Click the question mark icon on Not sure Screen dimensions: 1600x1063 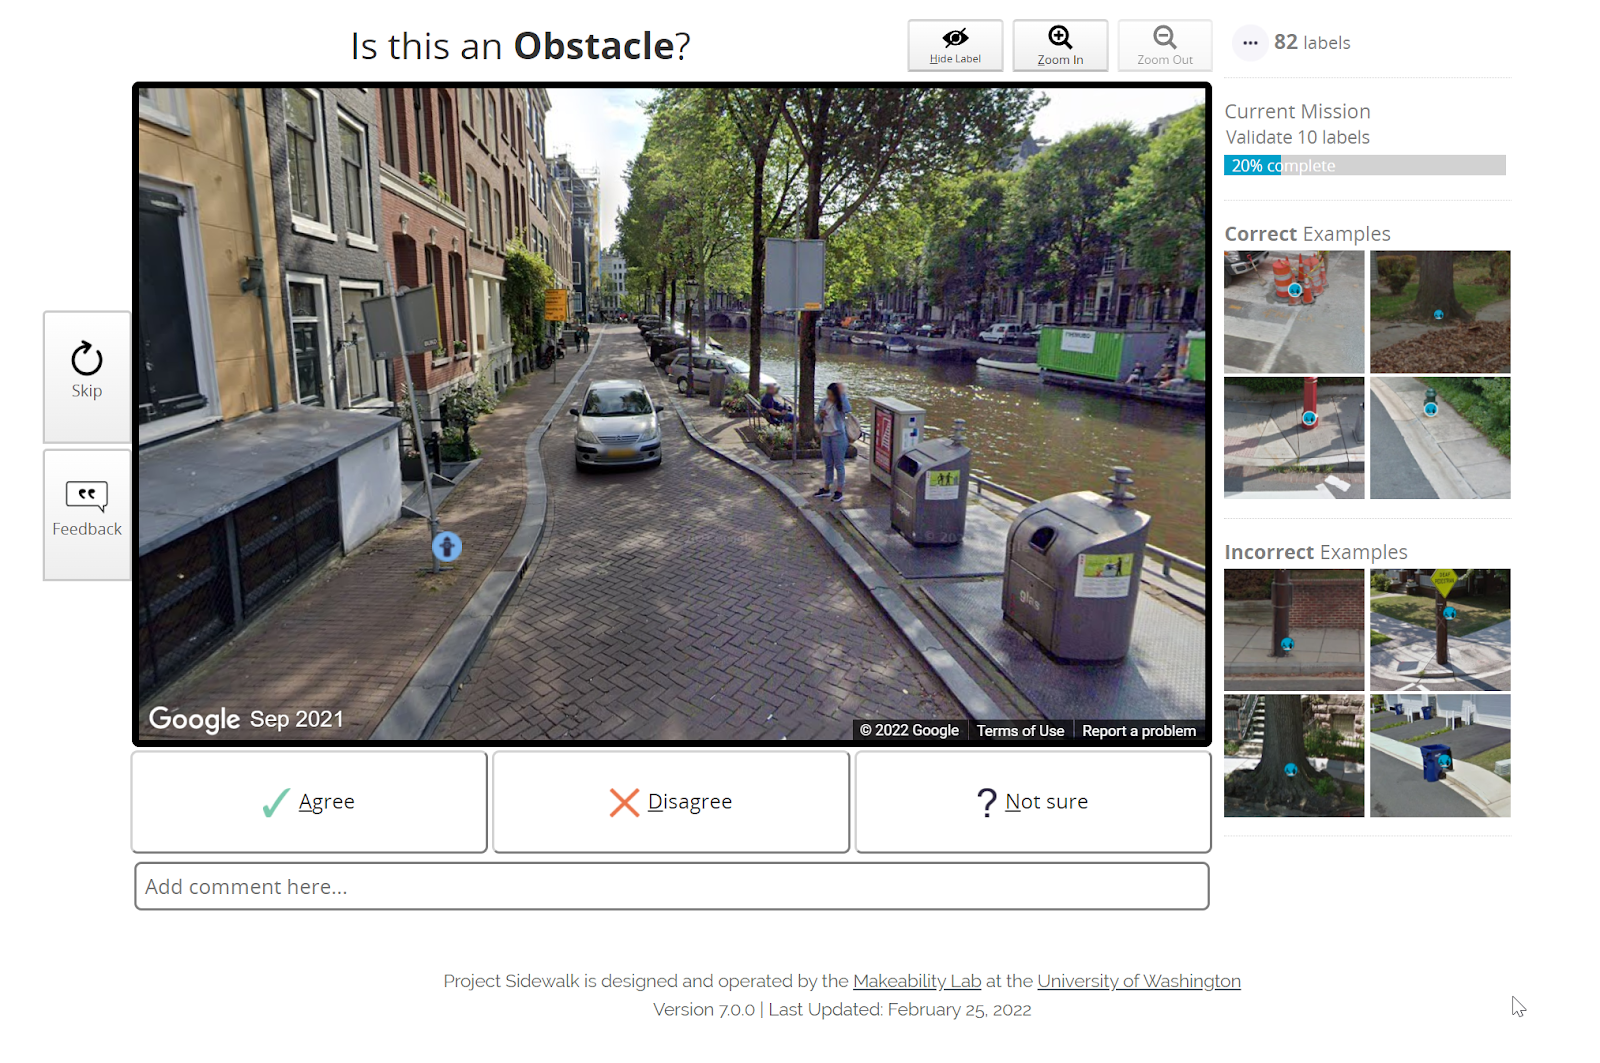tap(985, 801)
